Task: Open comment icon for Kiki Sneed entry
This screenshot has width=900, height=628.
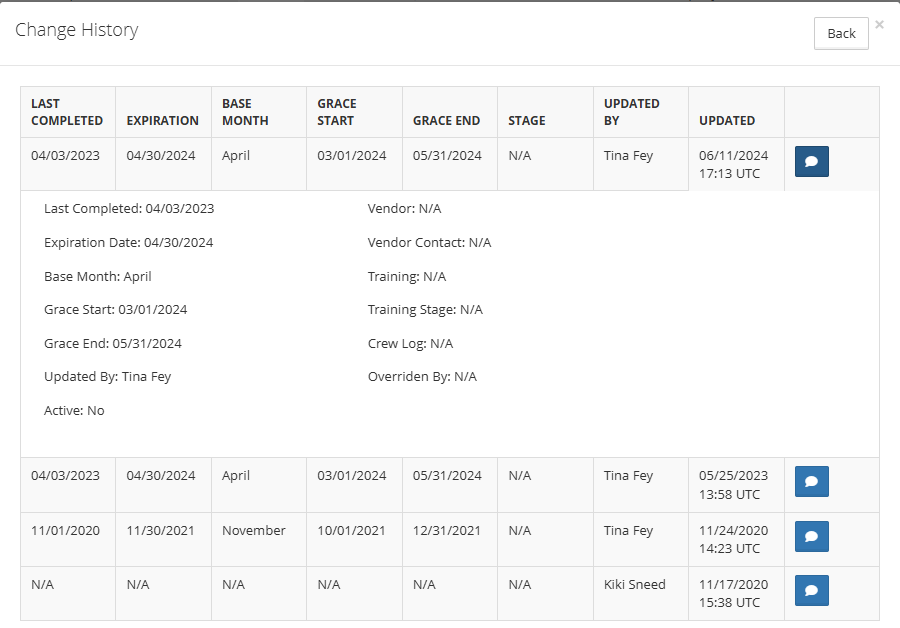Action: (811, 590)
